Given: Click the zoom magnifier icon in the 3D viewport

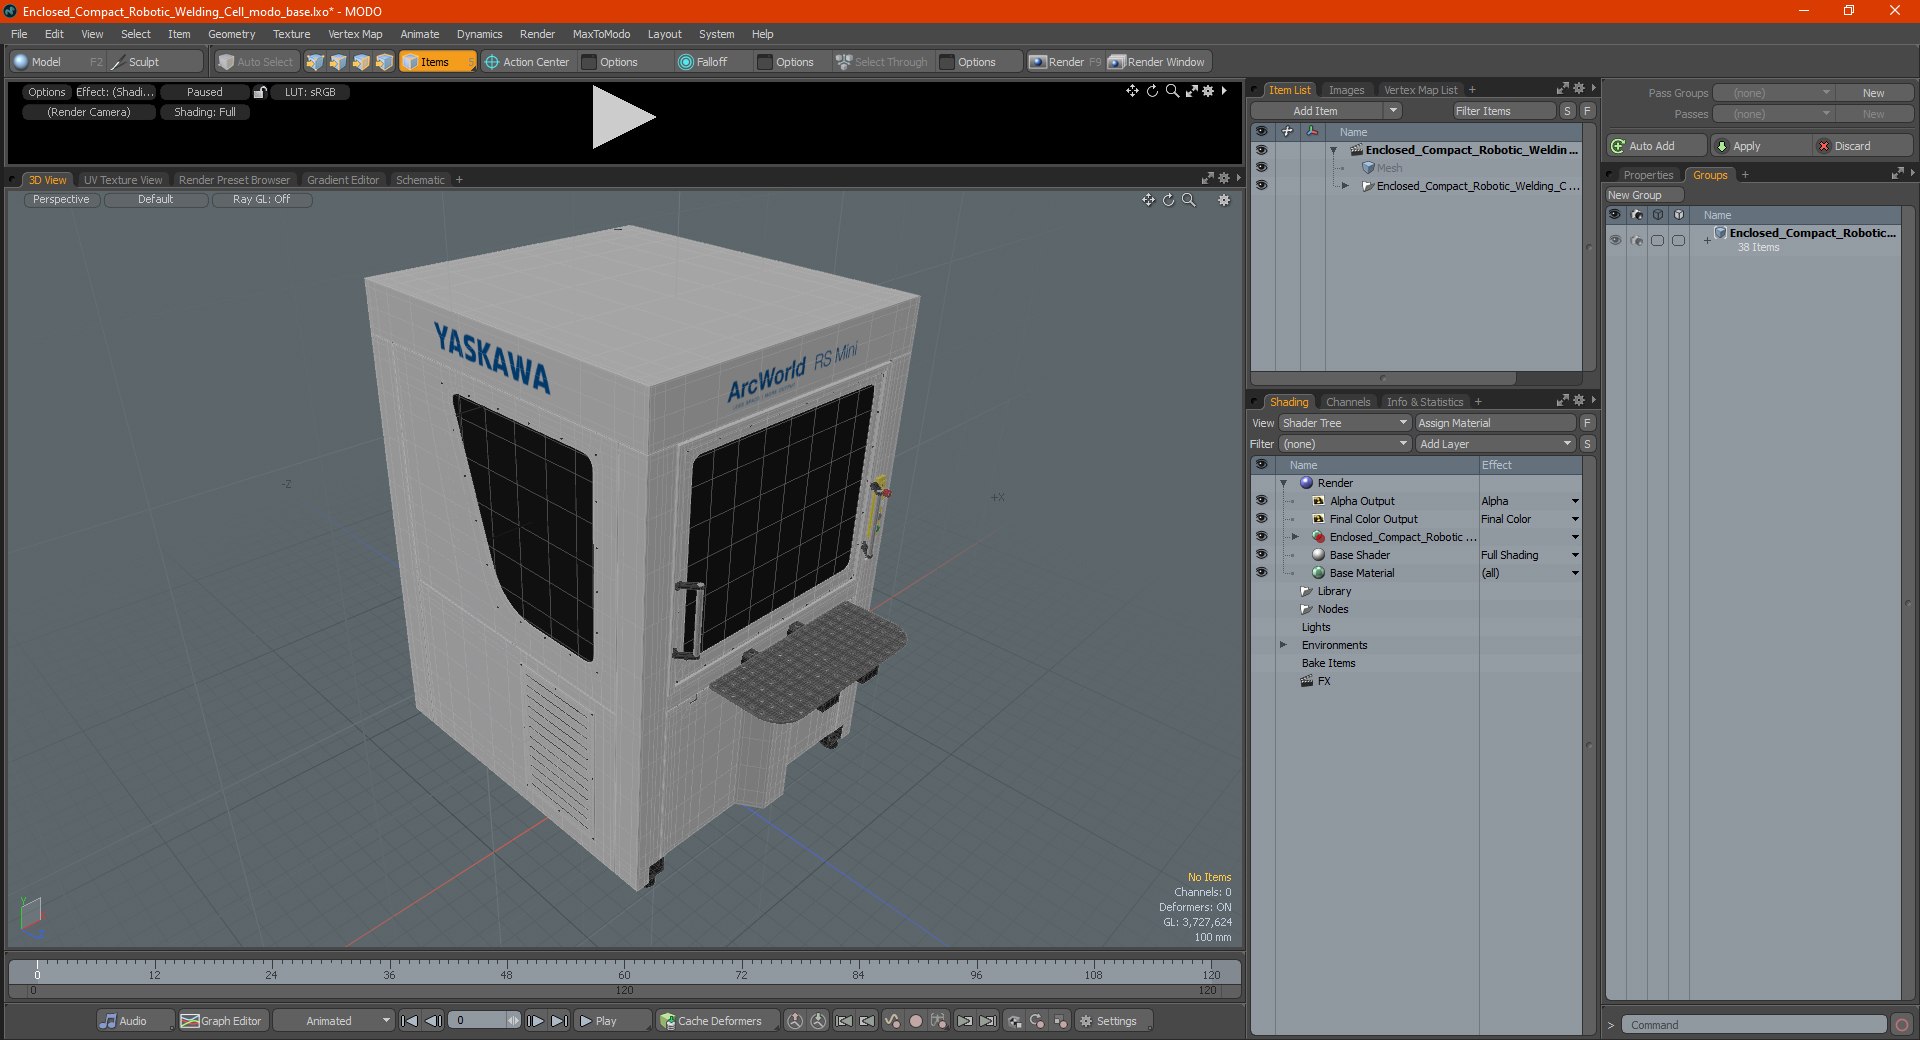Looking at the screenshot, I should (x=1188, y=200).
